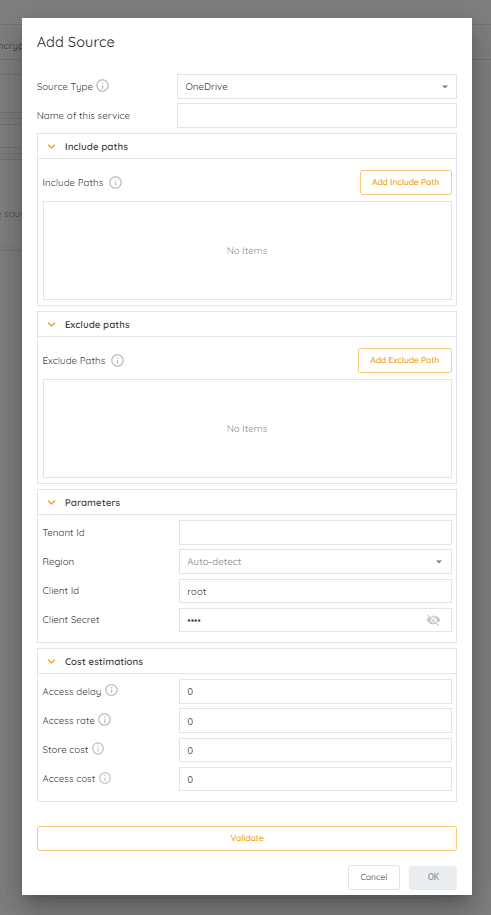Open the Source Type OneDrive dropdown

316,86
